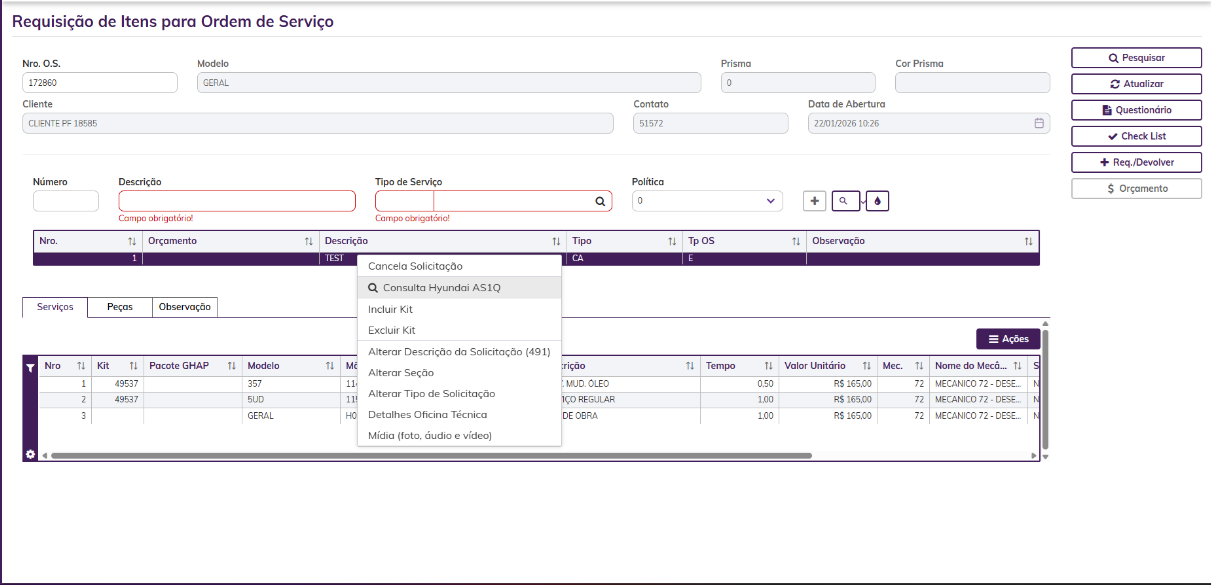Viewport: 1218px width, 587px height.
Task: Click the Pesquisar button
Action: (x=1136, y=58)
